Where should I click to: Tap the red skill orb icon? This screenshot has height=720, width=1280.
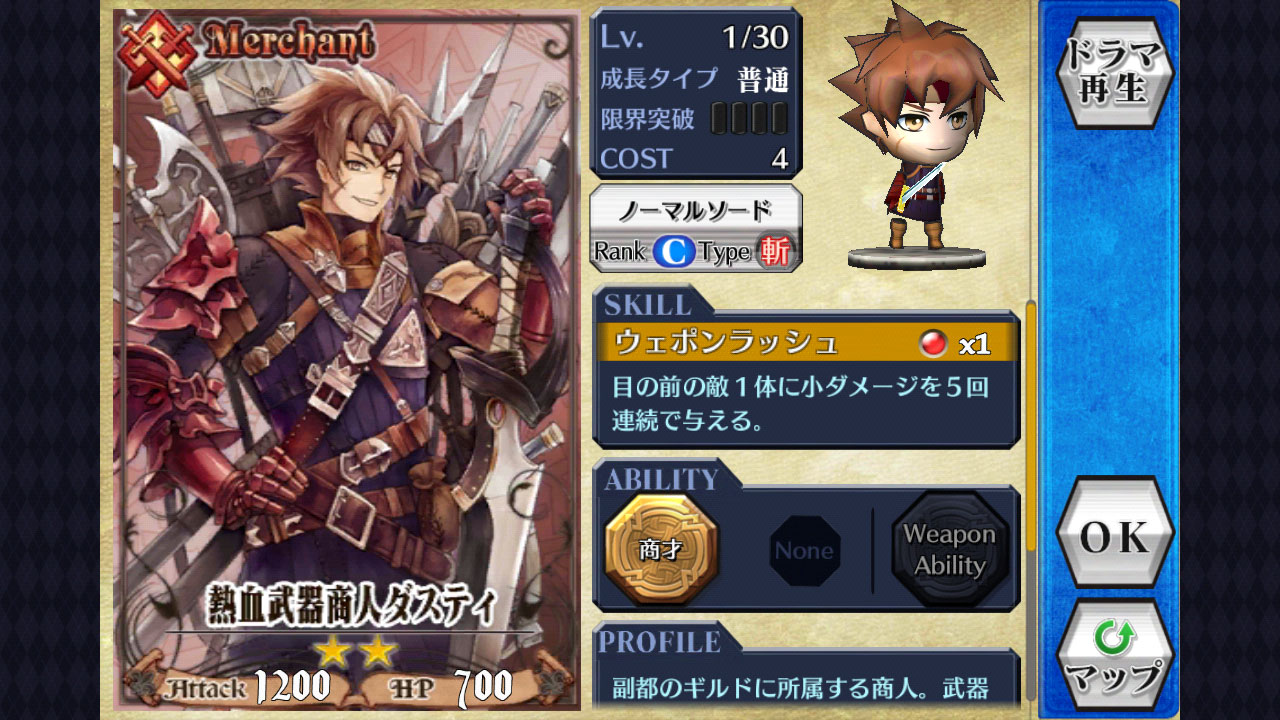click(933, 344)
